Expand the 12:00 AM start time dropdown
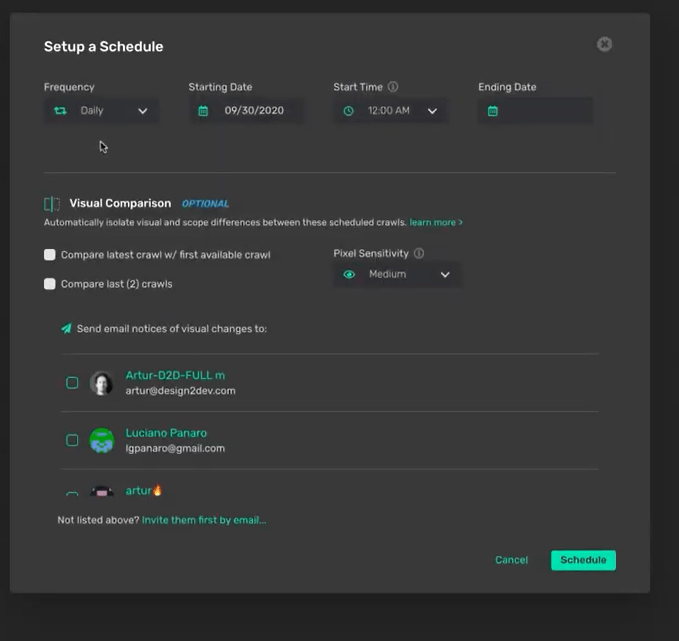The width and height of the screenshot is (679, 641). click(391, 111)
